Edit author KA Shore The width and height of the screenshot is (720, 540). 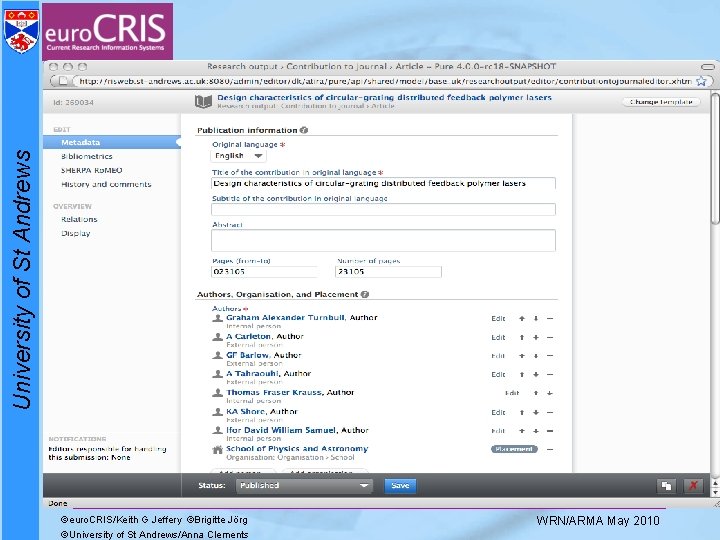coord(498,412)
